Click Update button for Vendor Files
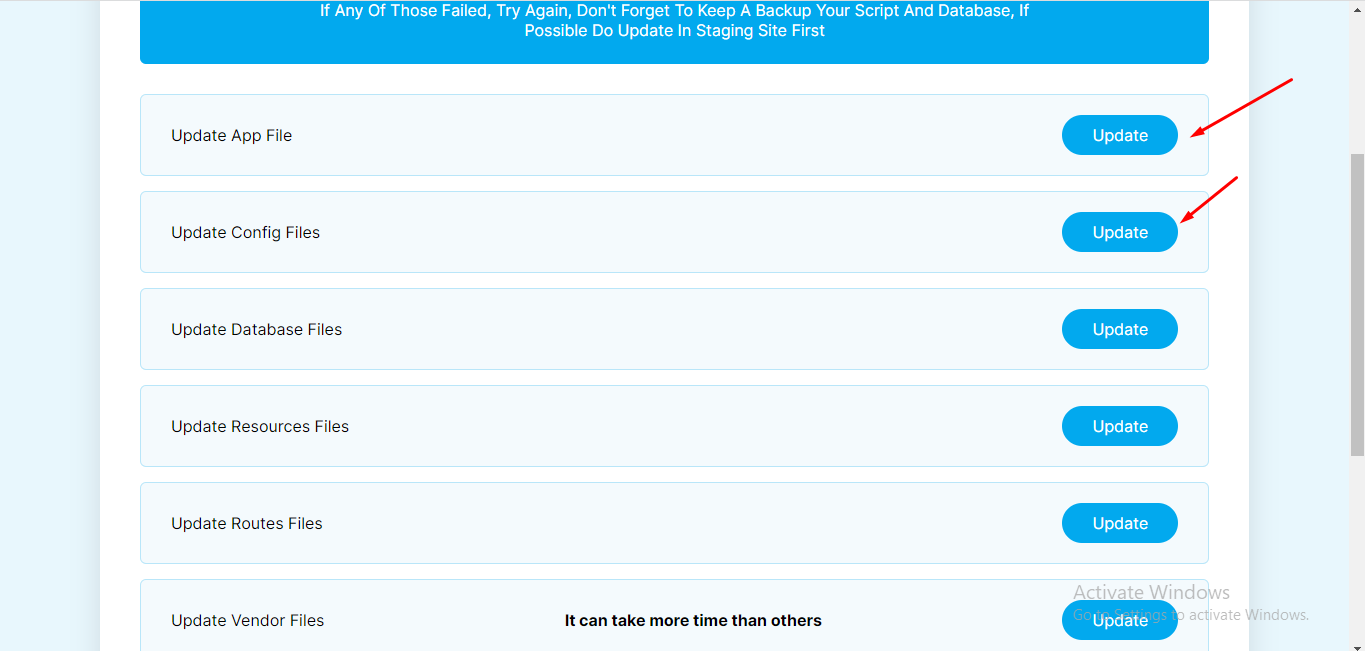The image size is (1365, 651). click(1119, 622)
